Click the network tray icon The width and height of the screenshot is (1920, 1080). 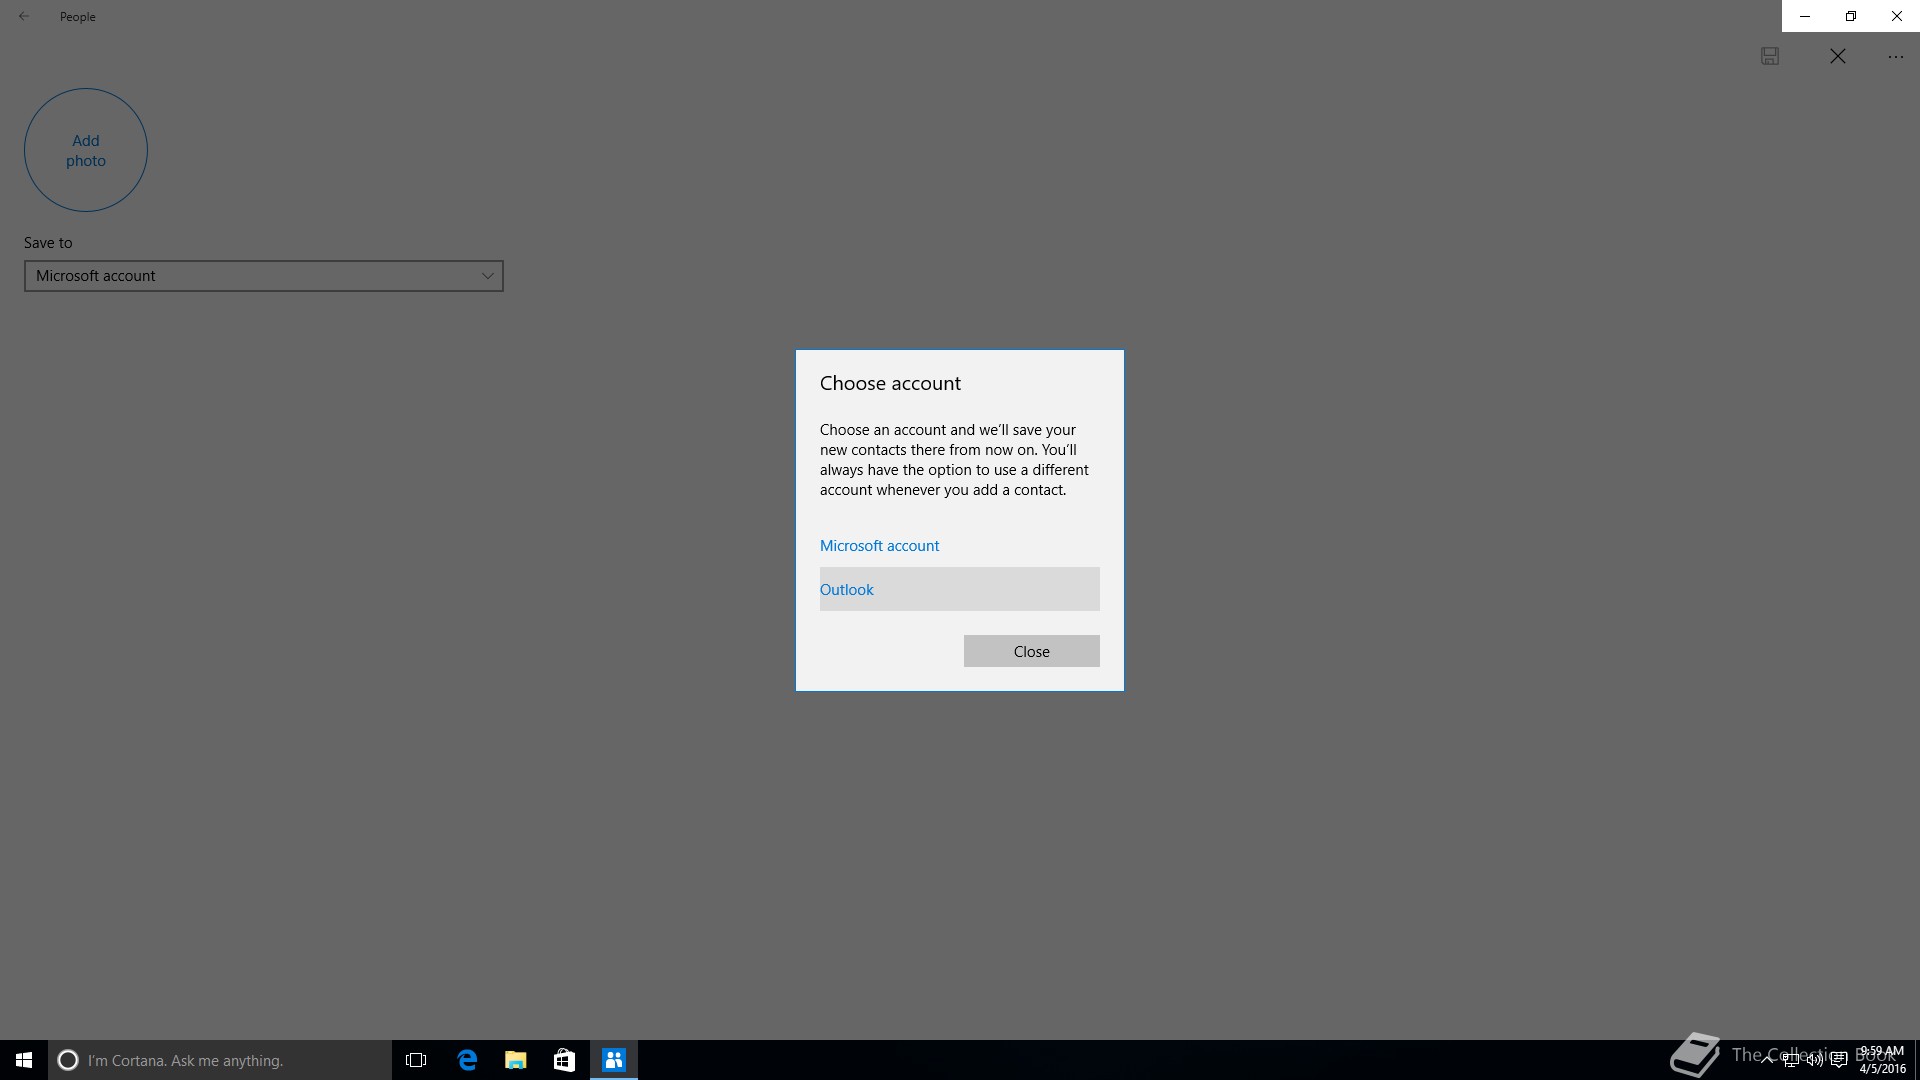[x=1791, y=1061]
